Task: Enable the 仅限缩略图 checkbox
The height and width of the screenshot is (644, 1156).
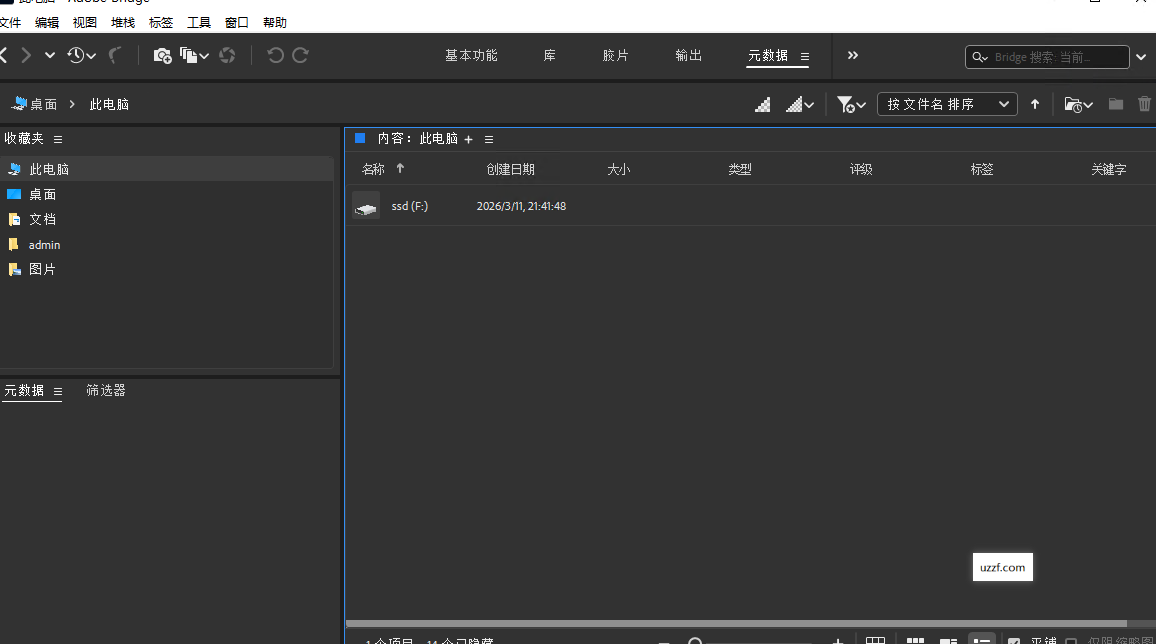Action: 1070,640
